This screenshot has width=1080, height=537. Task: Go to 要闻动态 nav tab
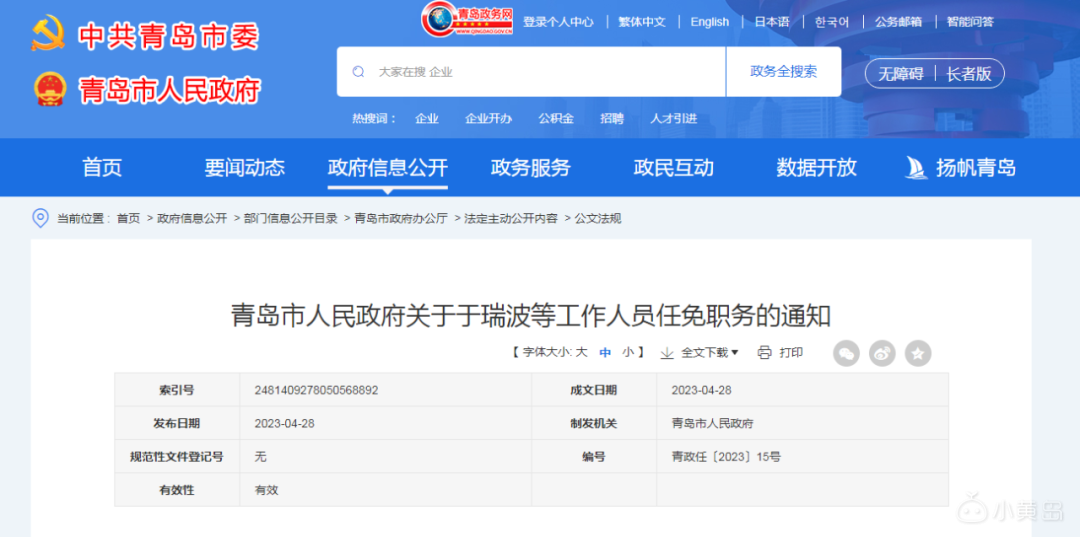click(x=244, y=168)
